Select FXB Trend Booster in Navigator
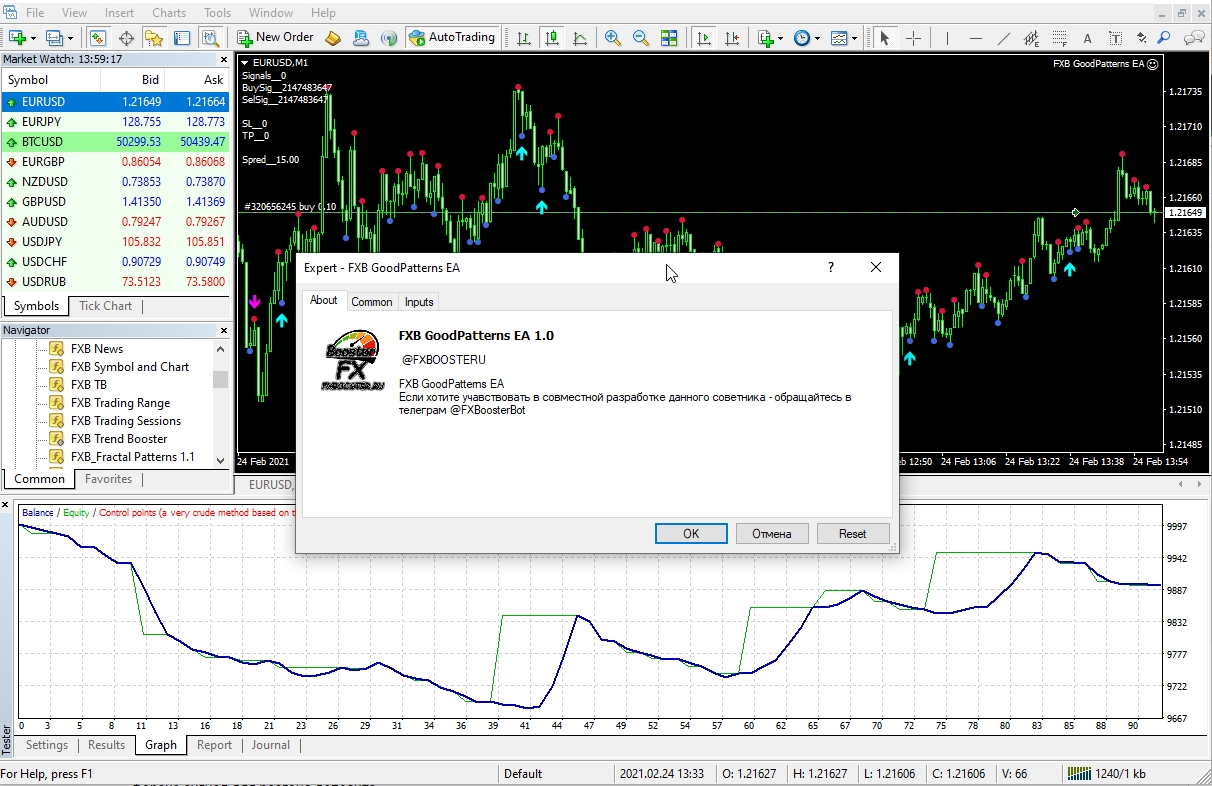 pyautogui.click(x=119, y=439)
